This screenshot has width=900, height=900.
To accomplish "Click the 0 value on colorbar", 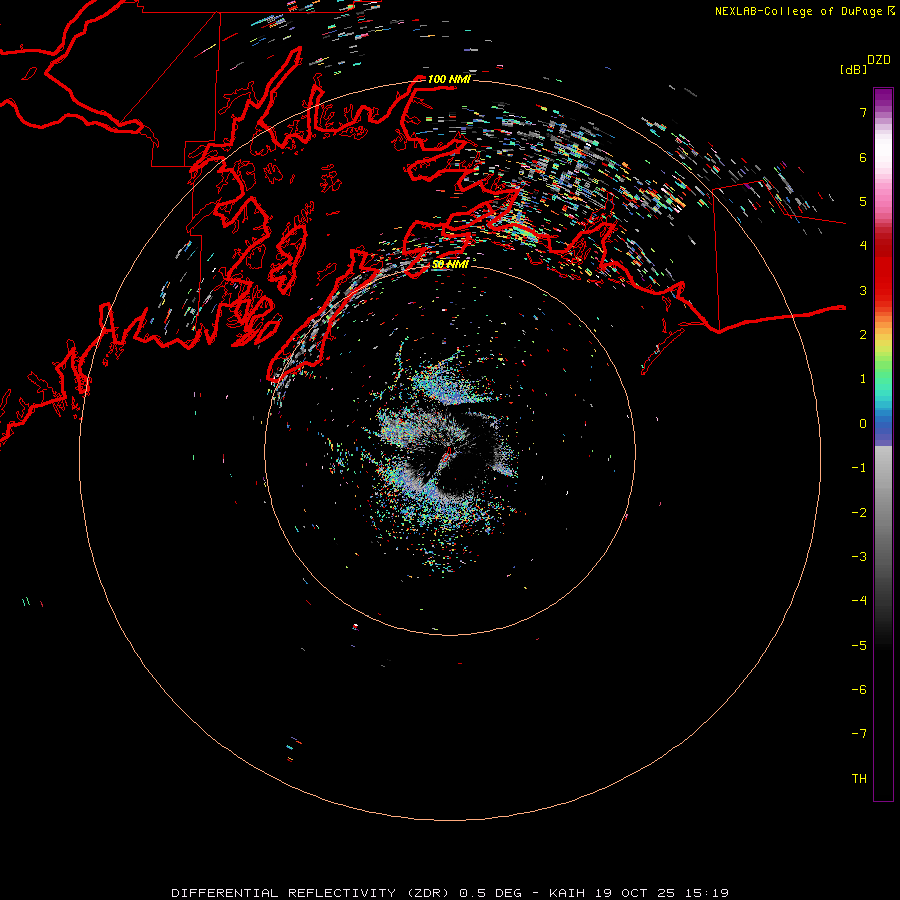I will click(x=863, y=424).
